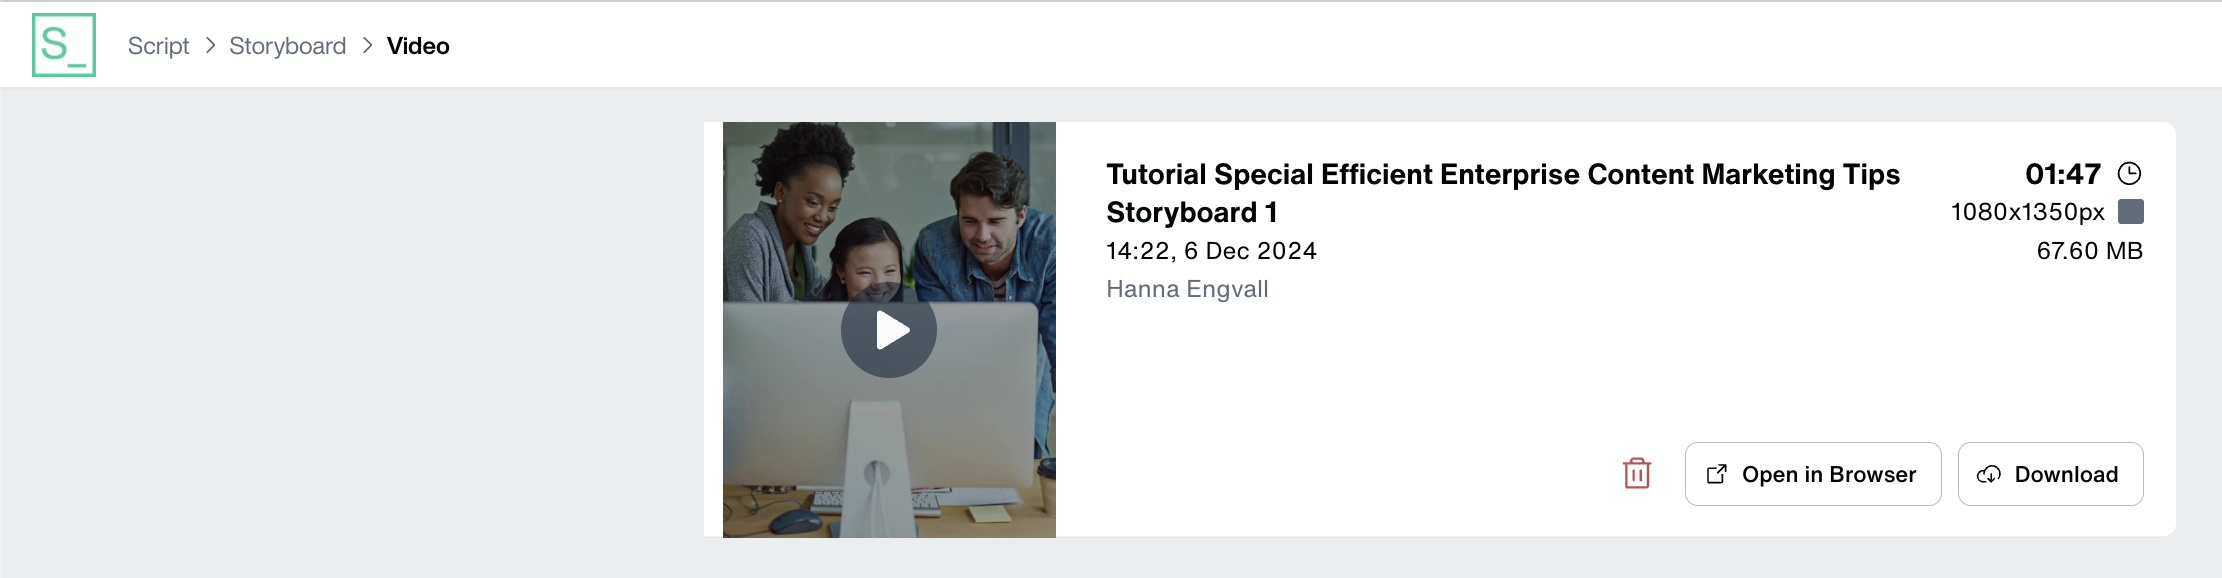The width and height of the screenshot is (2222, 578).
Task: Click the 67.60 MB file size
Action: click(x=2089, y=251)
